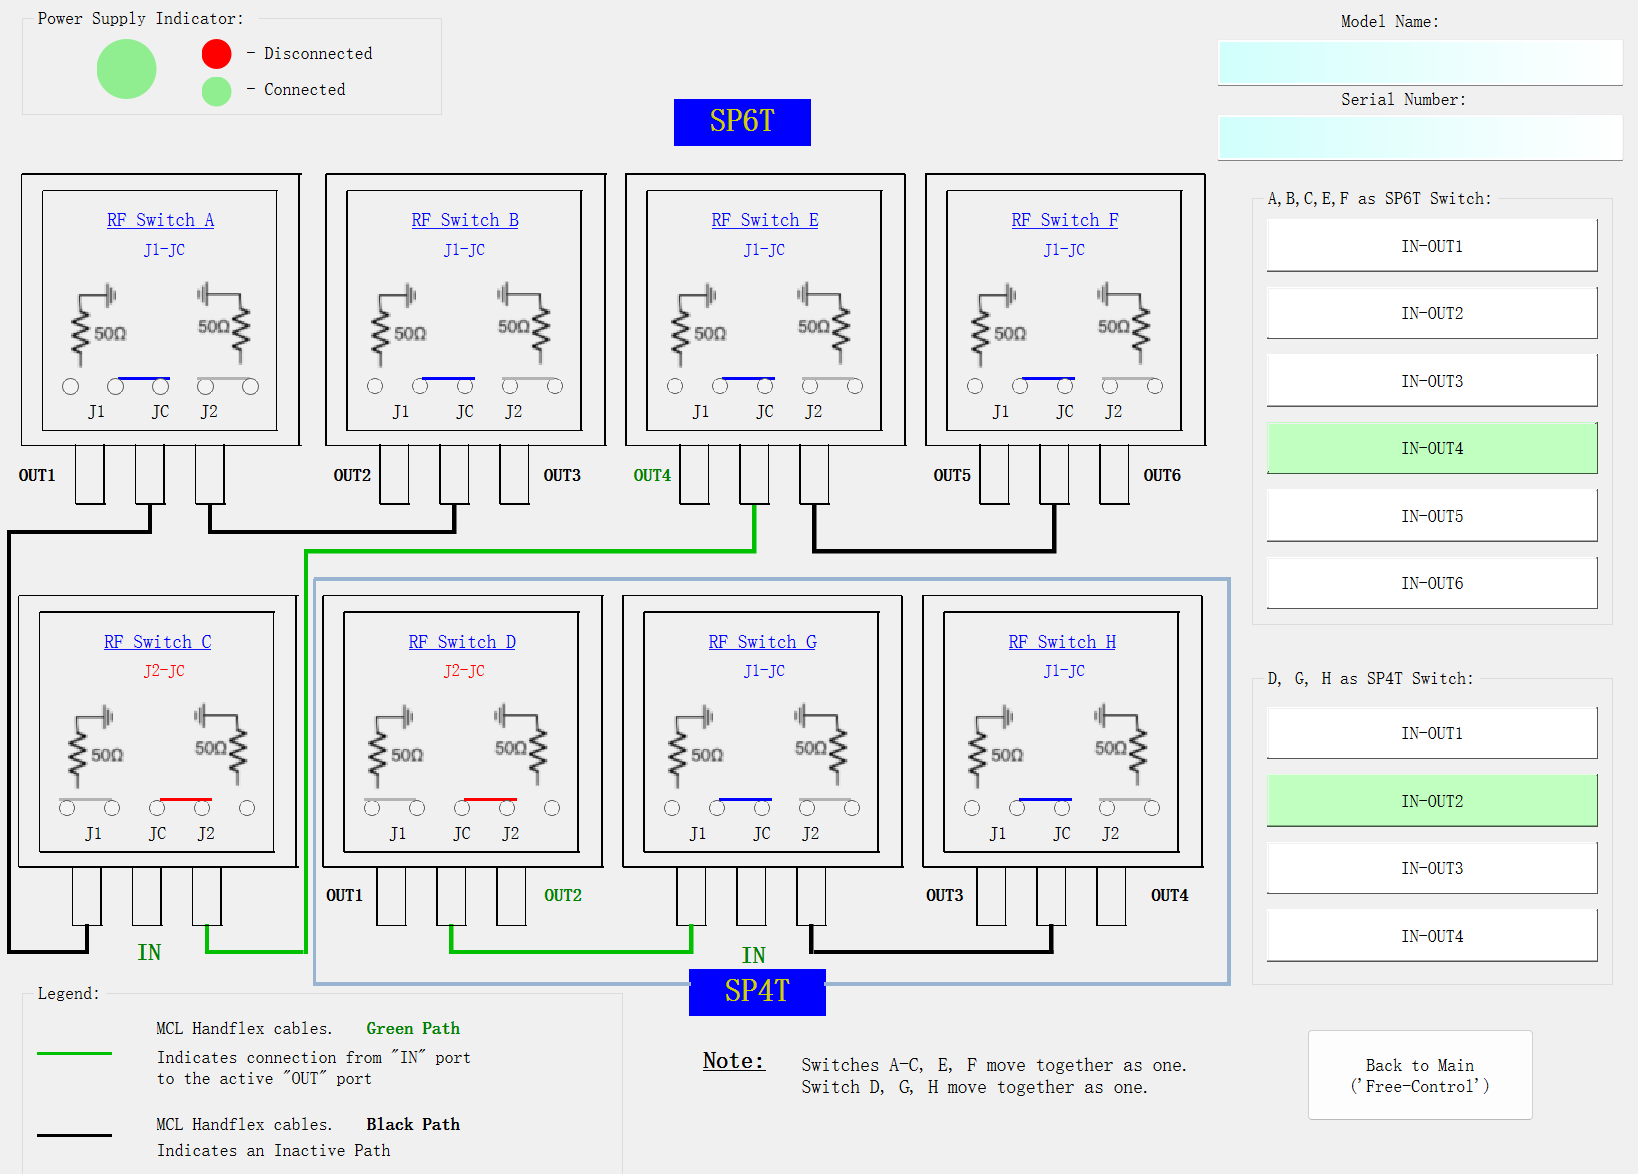This screenshot has width=1638, height=1174.
Task: Open the RF Switch G link
Action: [762, 642]
